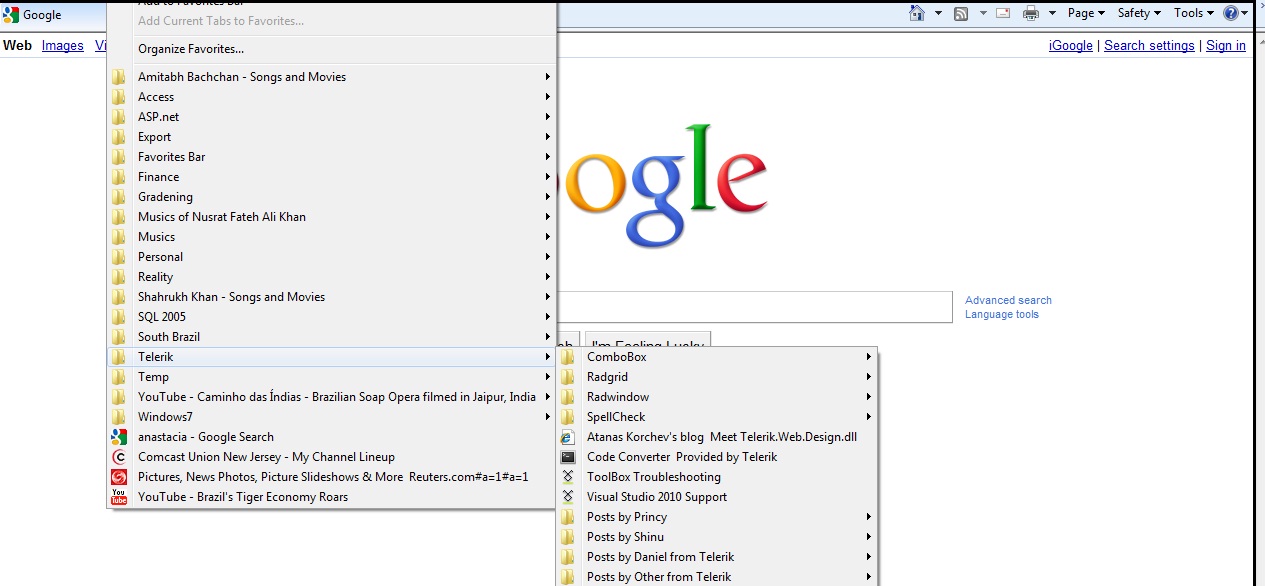
Task: Click the Google icon beside anastacia - Google Search
Action: 119,437
